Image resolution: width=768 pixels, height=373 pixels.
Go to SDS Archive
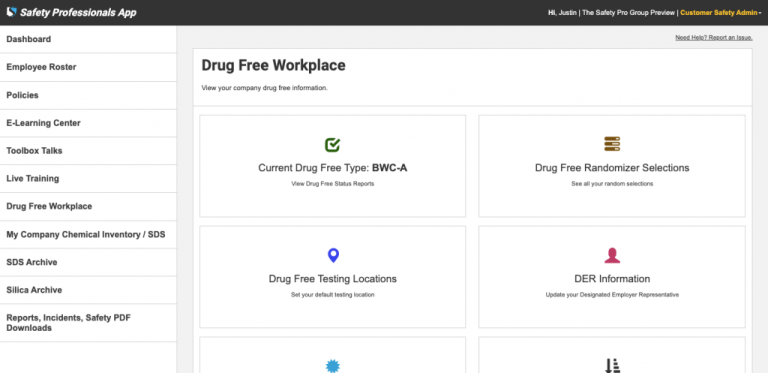tap(88, 262)
